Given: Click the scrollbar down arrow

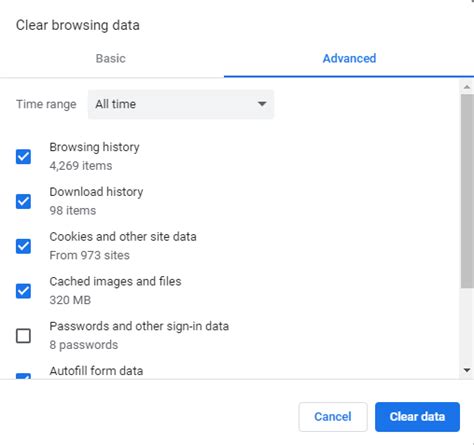Looking at the screenshot, I should pos(467,370).
